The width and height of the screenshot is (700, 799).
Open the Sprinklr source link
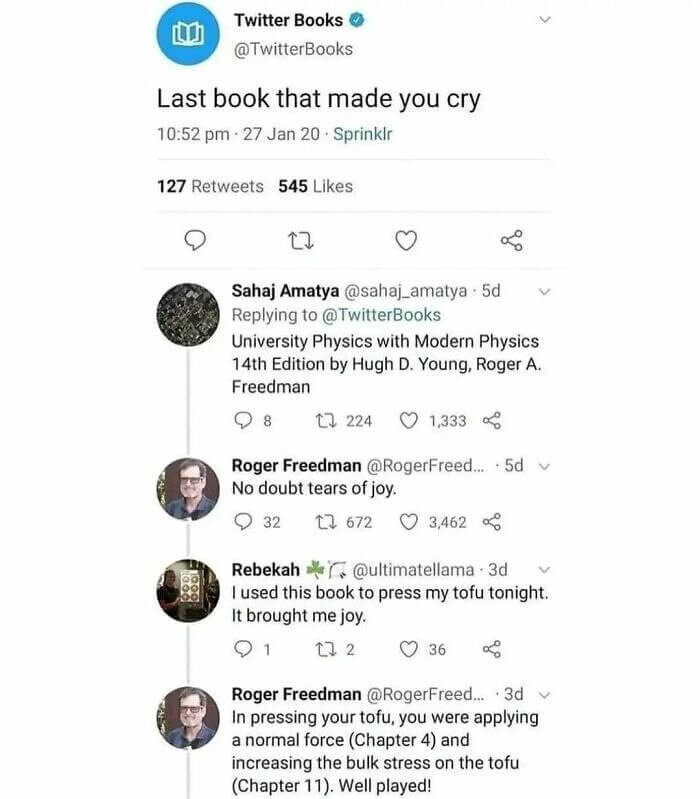363,135
